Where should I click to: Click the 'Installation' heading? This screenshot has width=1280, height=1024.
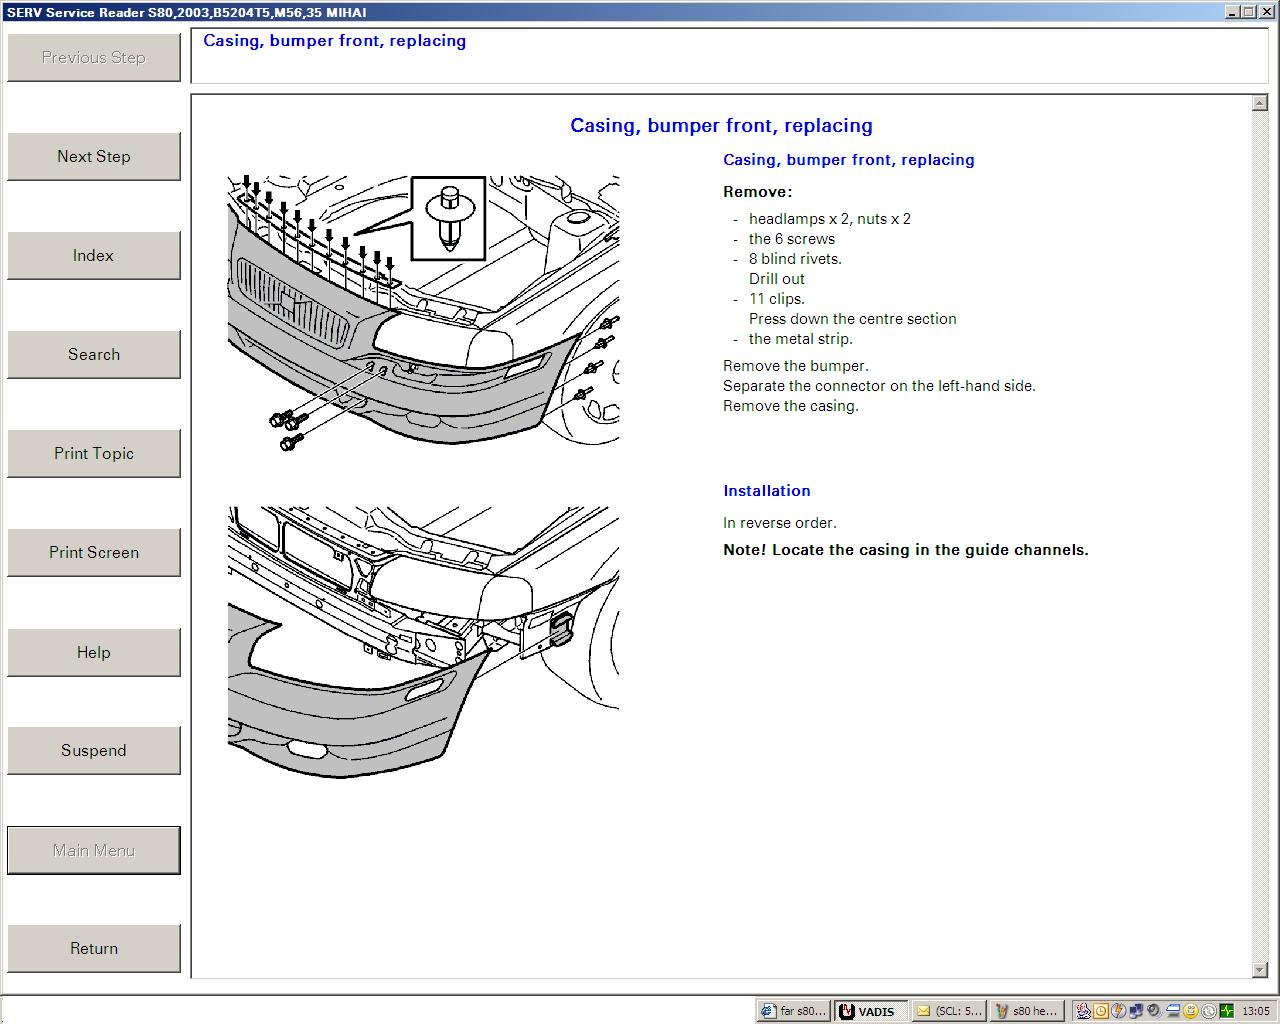coord(767,491)
